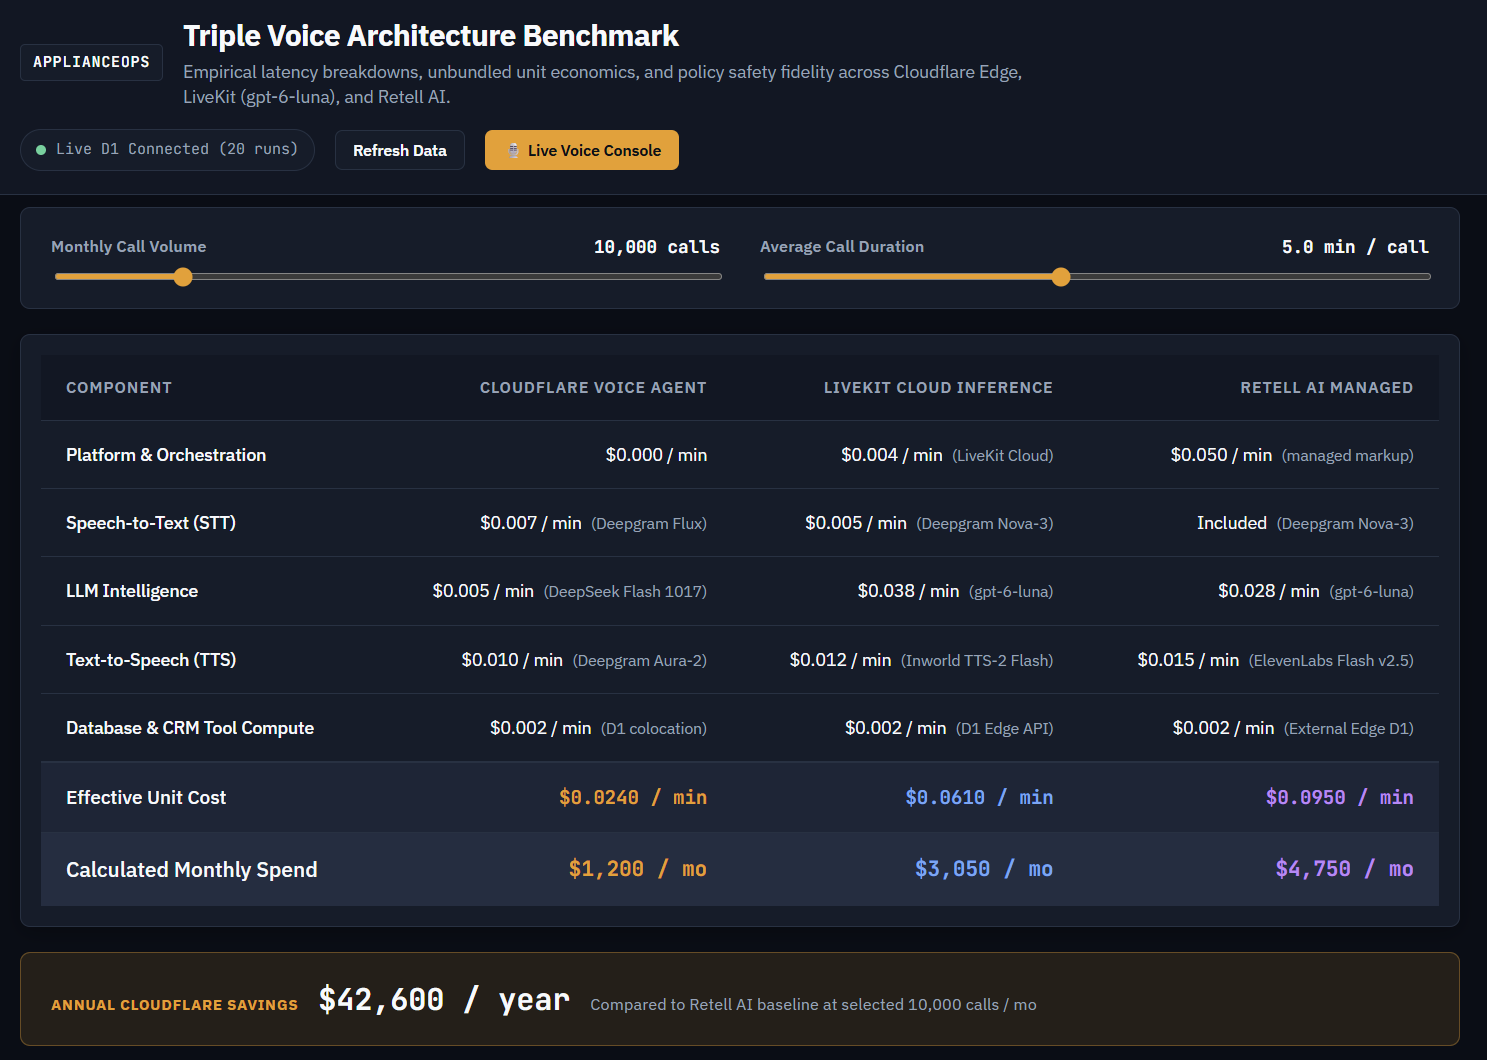Click the Live D1 Connected status pill
1487x1060 pixels.
click(x=167, y=150)
